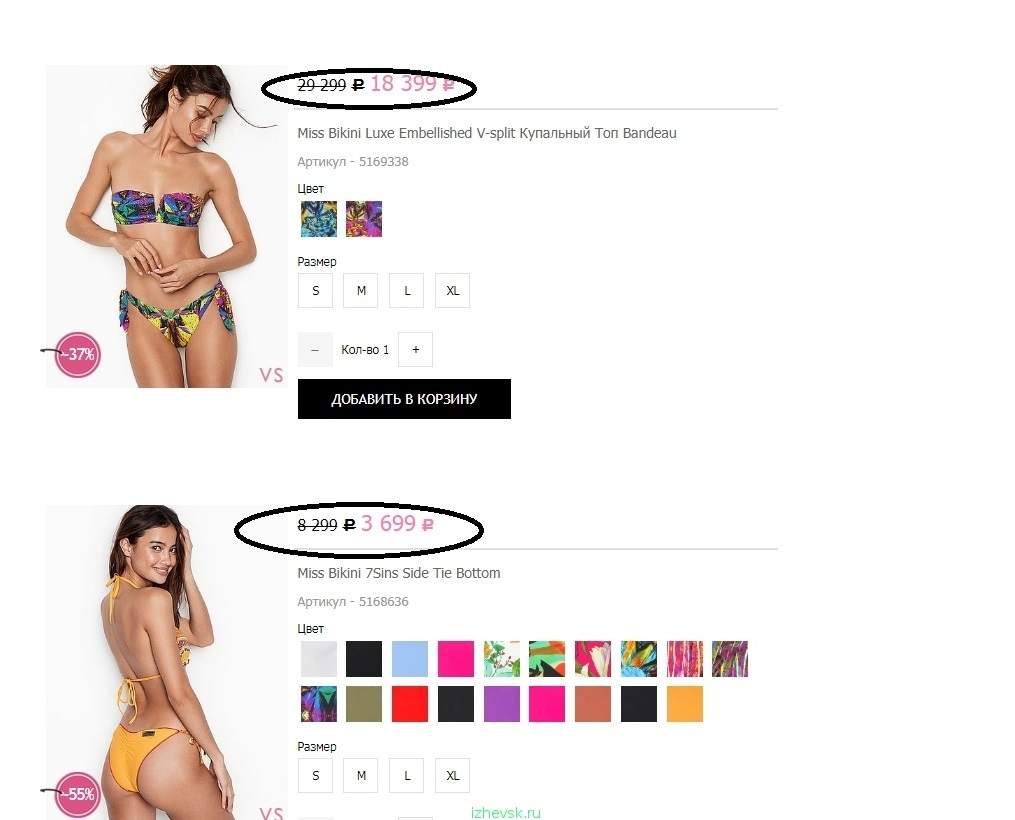Open the Miss Bikini Luxe Embellished Bandeau title
1015x820 pixels.
coord(487,133)
